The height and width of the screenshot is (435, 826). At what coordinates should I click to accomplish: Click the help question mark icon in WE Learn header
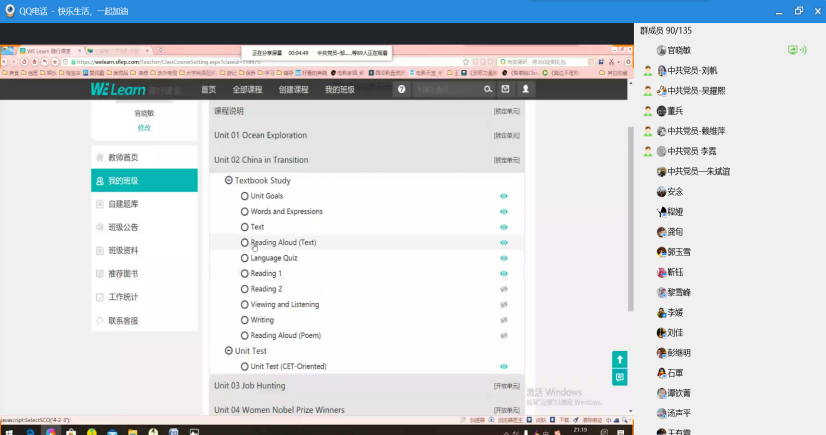402,89
